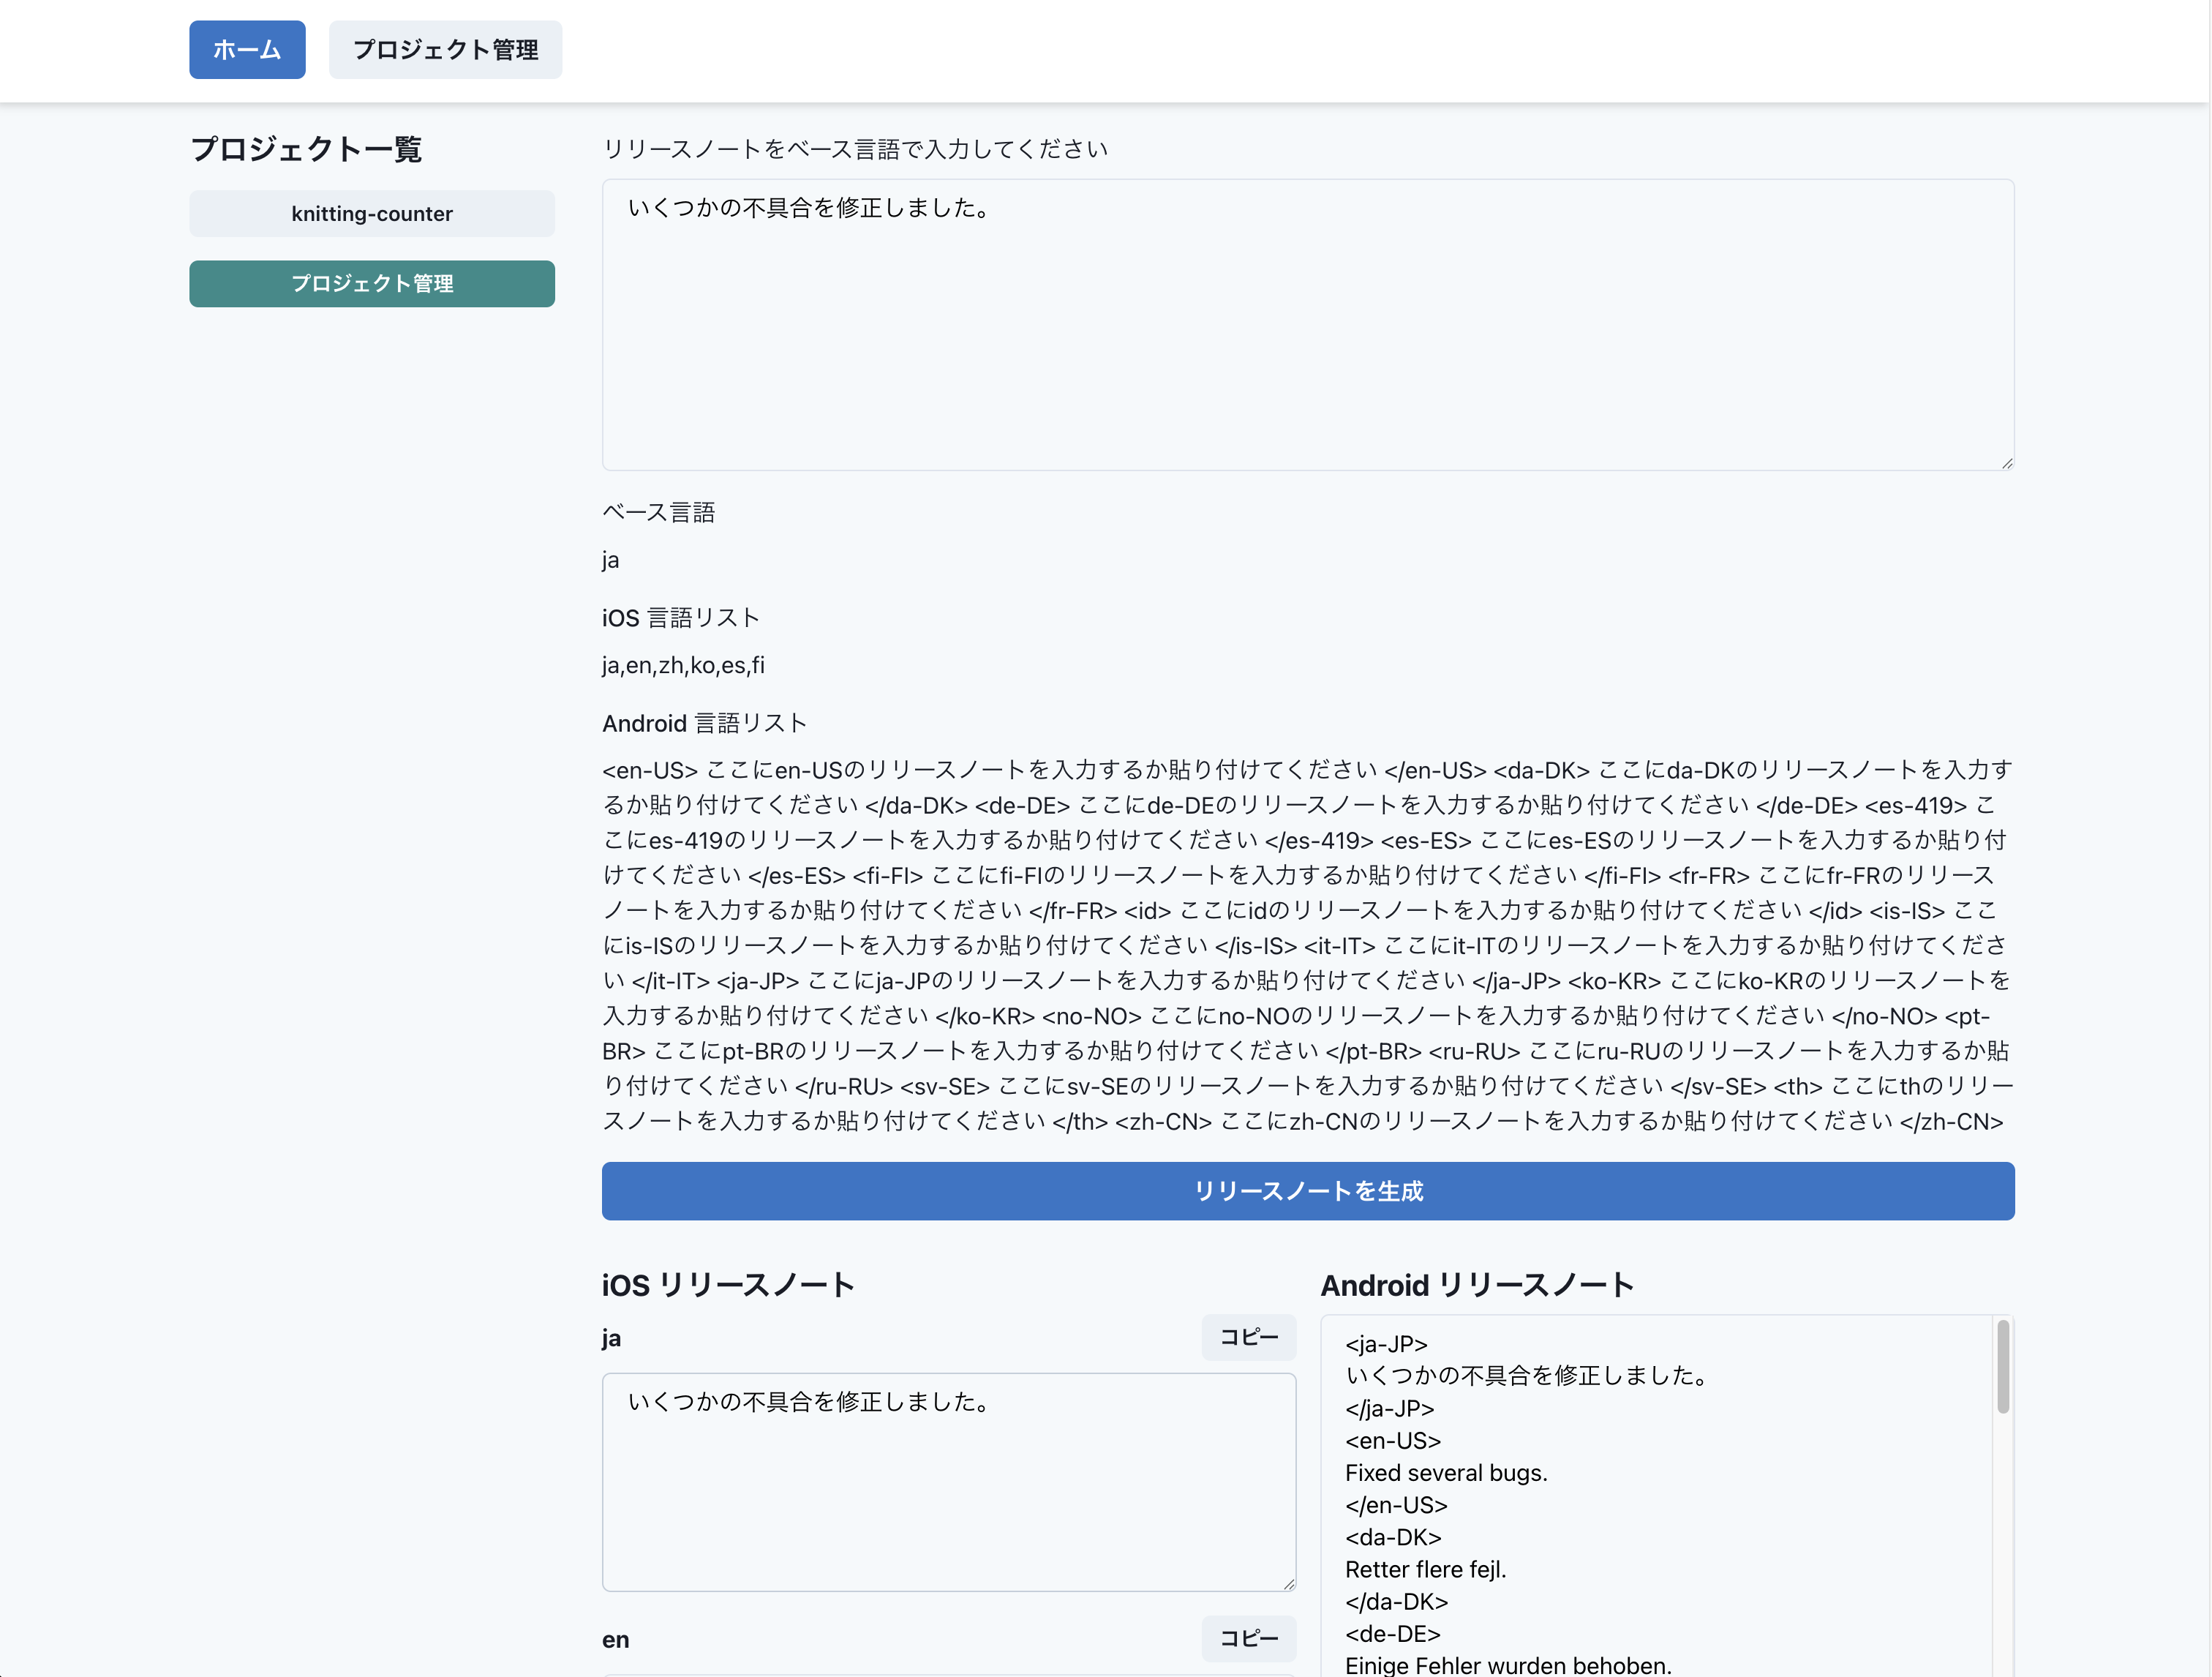Click the iOS language list value ja,en,zh,ko,es,fi
This screenshot has height=1677, width=2212.
pyautogui.click(x=683, y=665)
